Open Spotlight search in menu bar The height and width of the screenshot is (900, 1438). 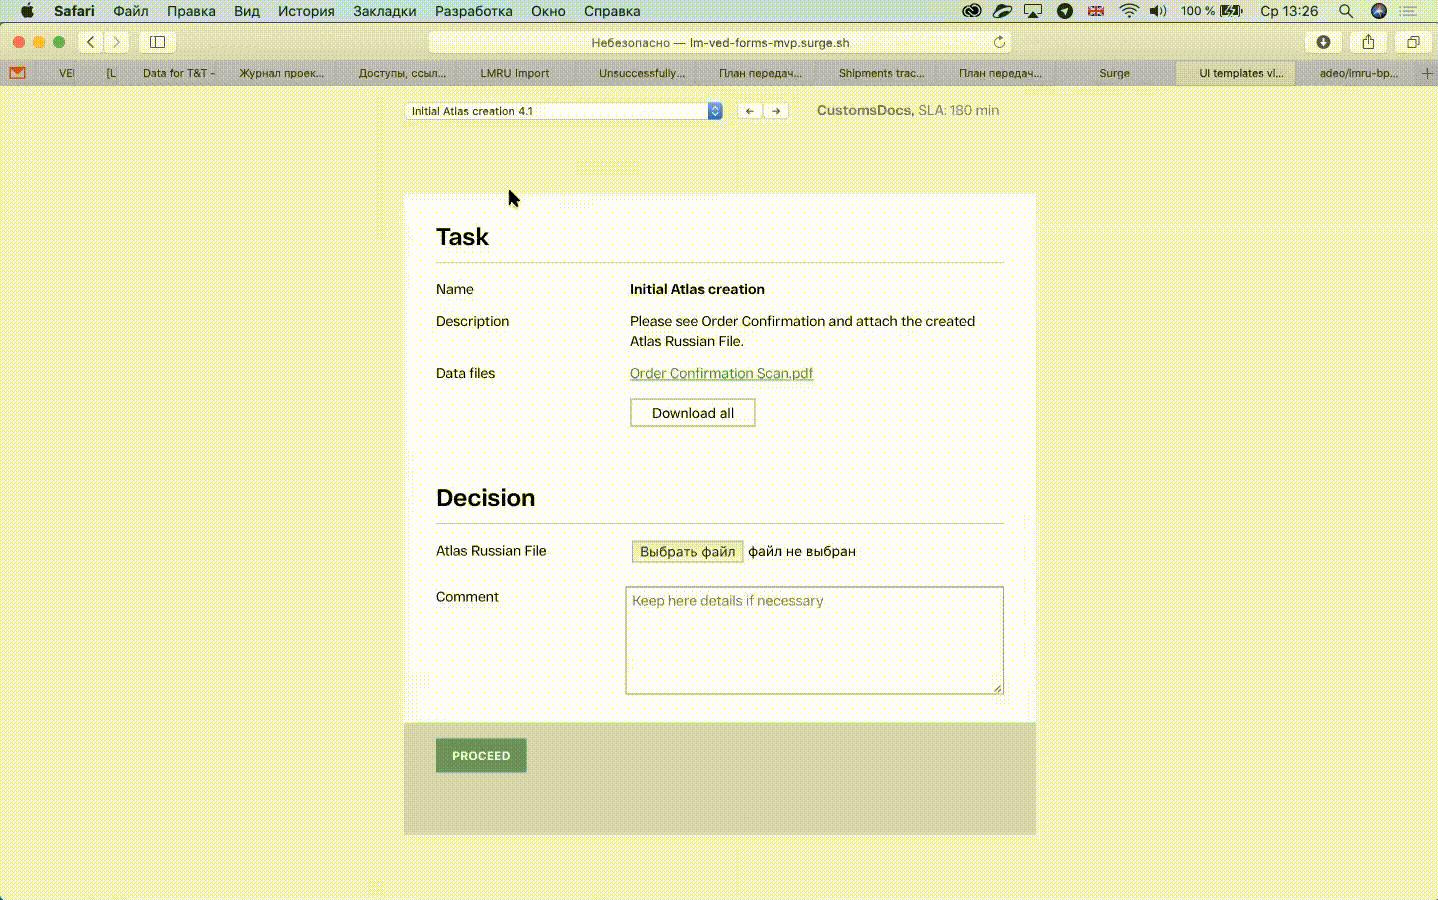point(1346,11)
